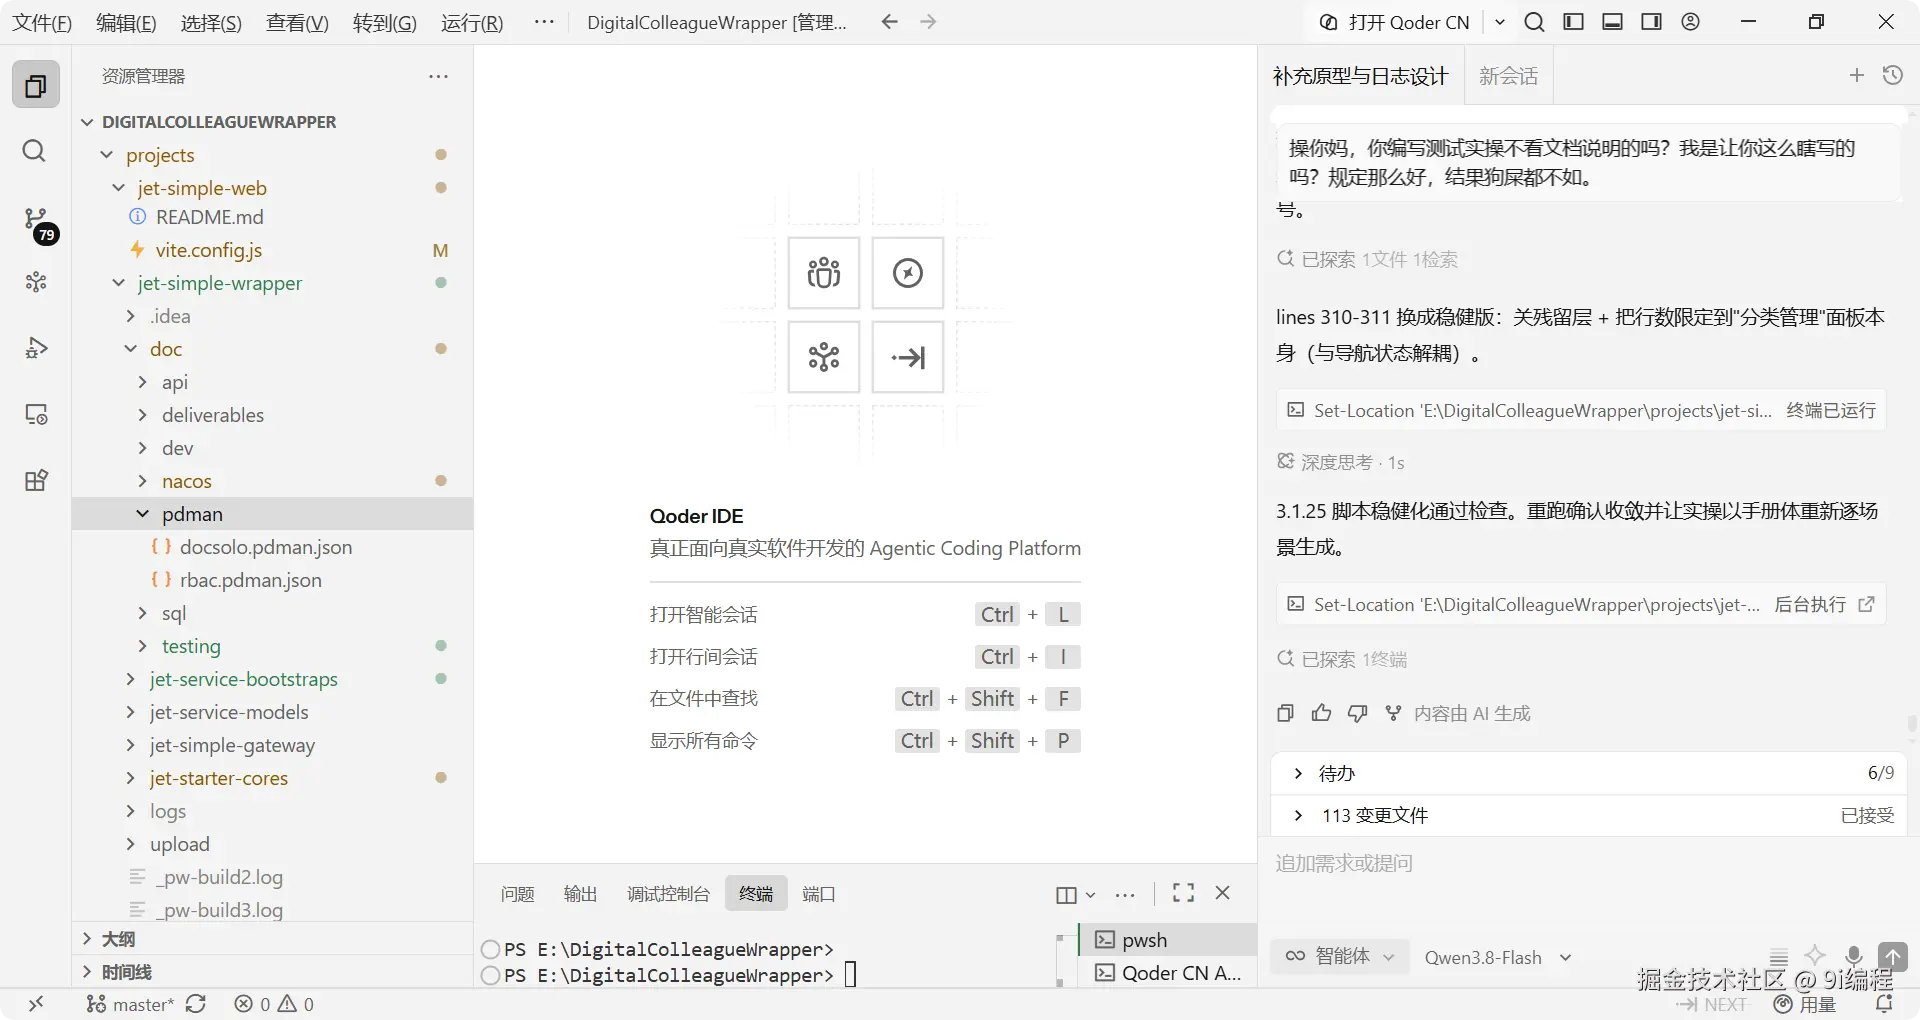
Task: Maximize the terminal panel
Action: tap(1183, 893)
